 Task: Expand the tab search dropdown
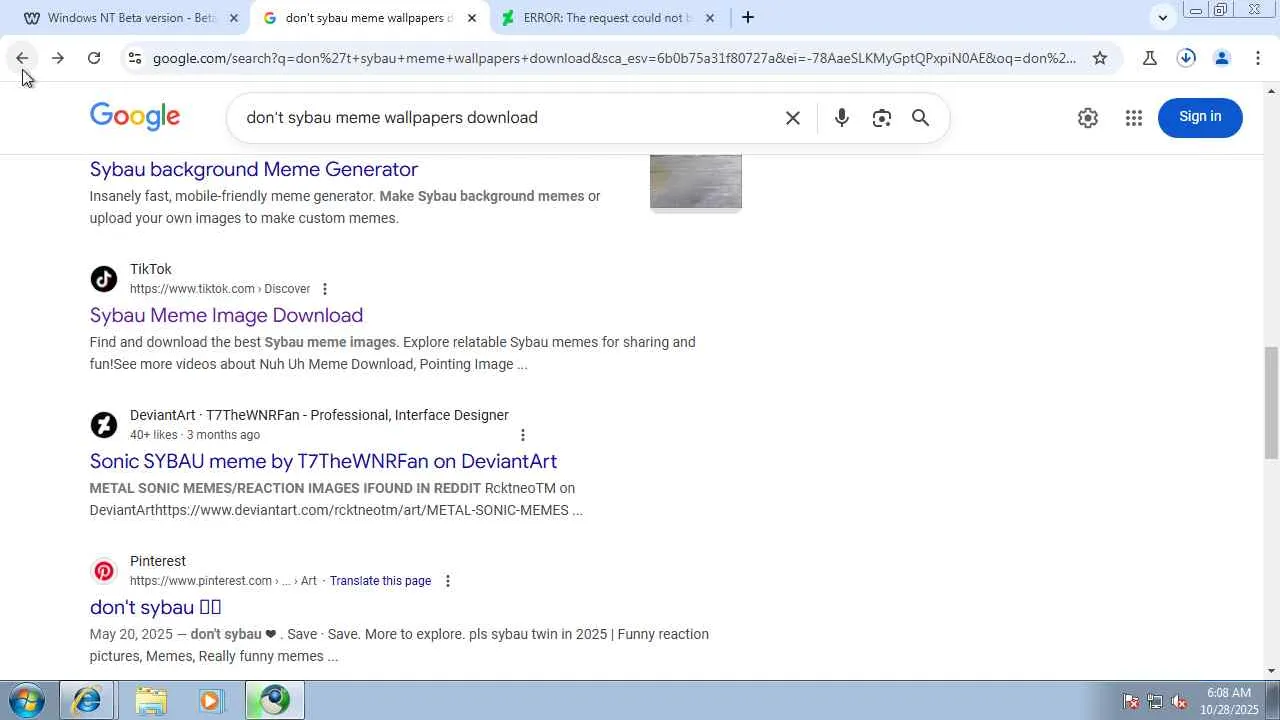pyautogui.click(x=1162, y=17)
